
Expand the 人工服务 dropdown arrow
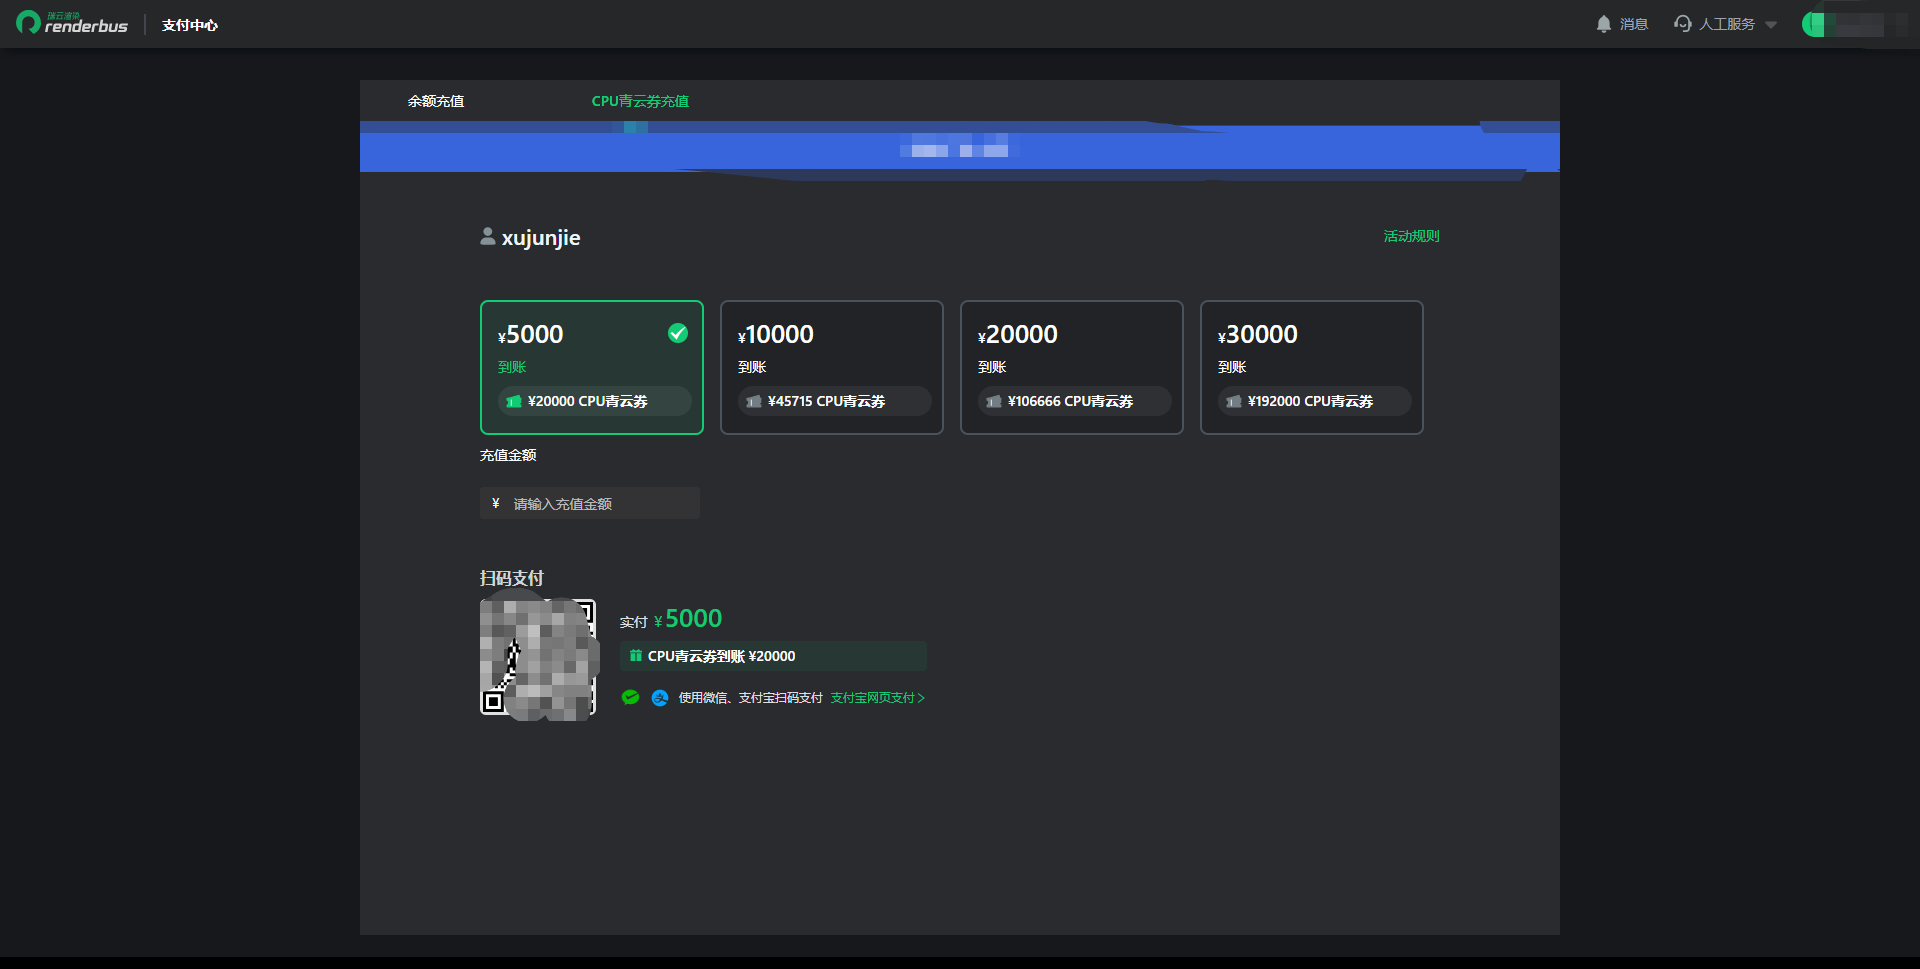(1771, 25)
